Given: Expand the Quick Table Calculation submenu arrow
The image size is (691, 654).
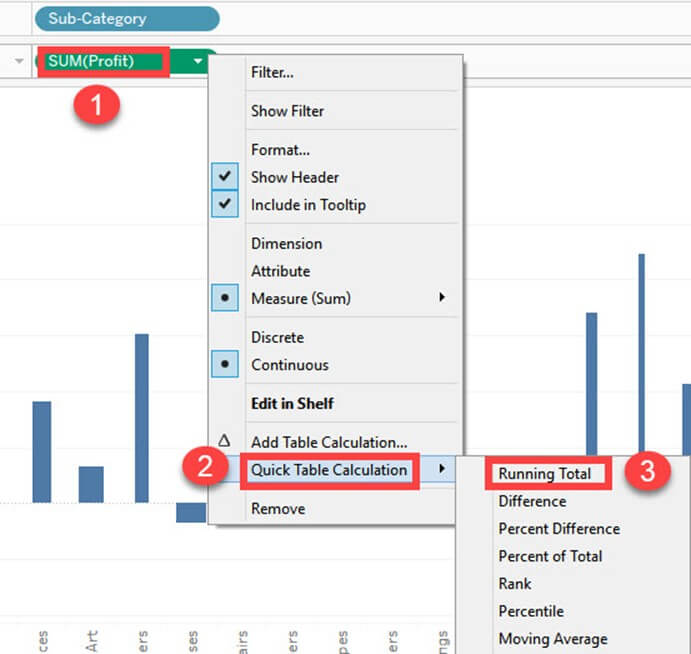Looking at the screenshot, I should tap(442, 470).
